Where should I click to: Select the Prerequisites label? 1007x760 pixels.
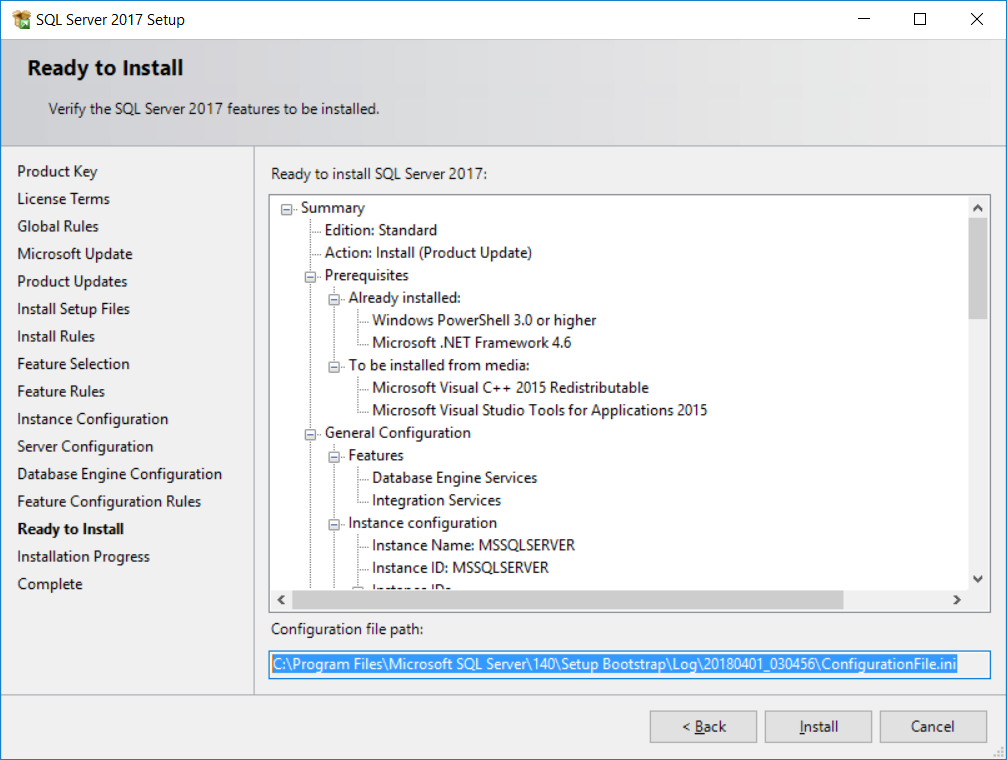(x=367, y=276)
